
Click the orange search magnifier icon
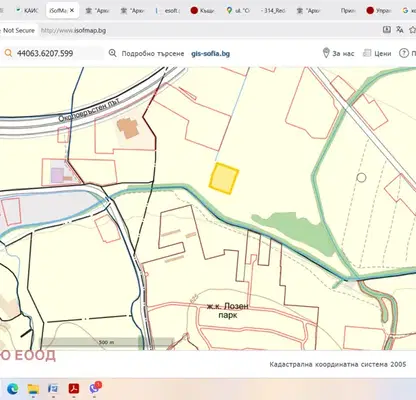[8, 53]
